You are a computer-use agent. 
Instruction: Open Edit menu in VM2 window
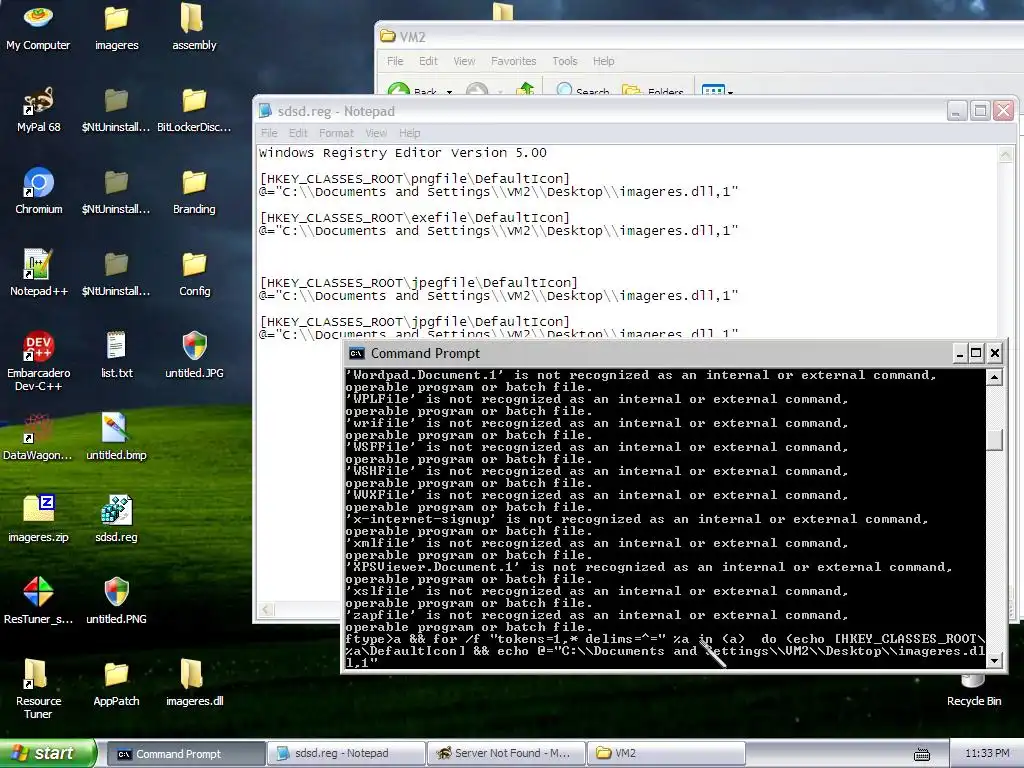tap(428, 61)
